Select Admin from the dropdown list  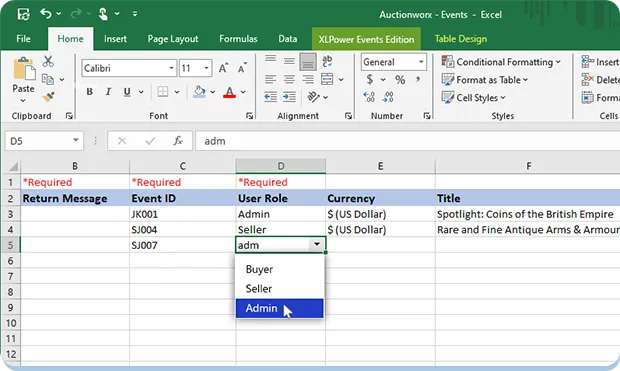point(280,308)
